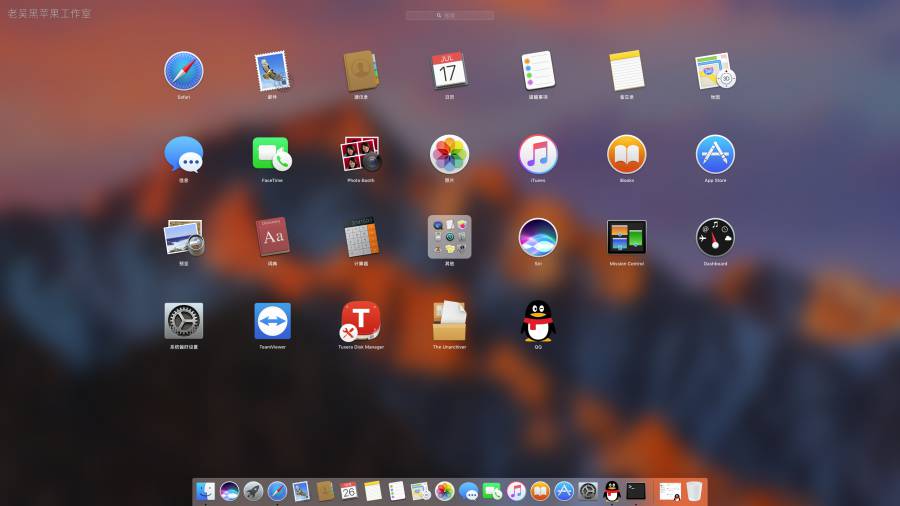Launch Maps from the Launchpad grid
The image size is (900, 506).
[x=715, y=71]
